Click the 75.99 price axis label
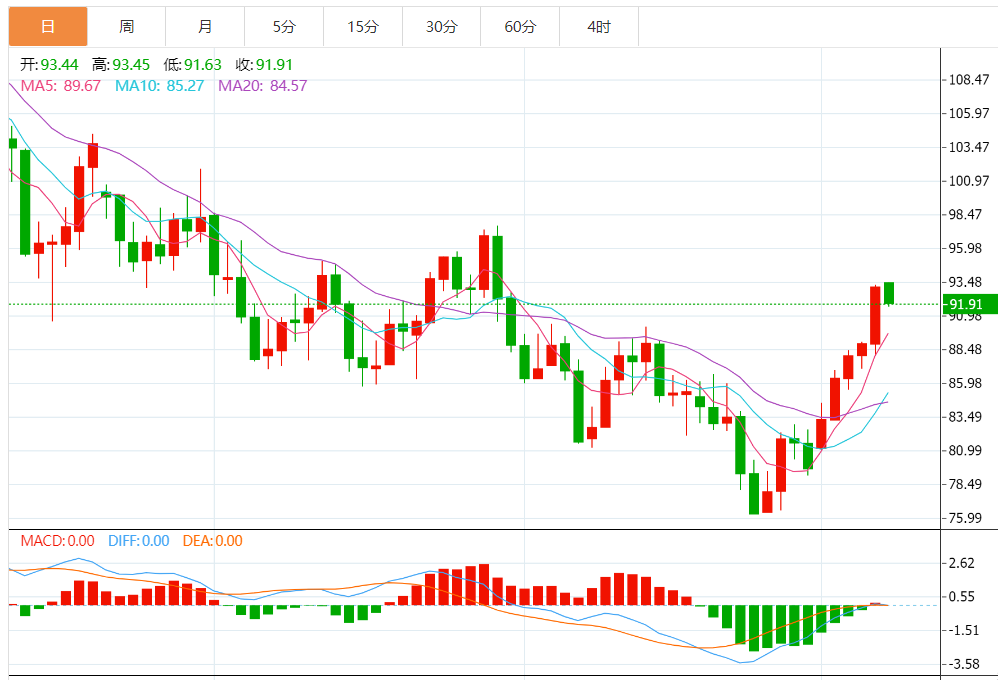This screenshot has height=680, width=998. coord(965,518)
